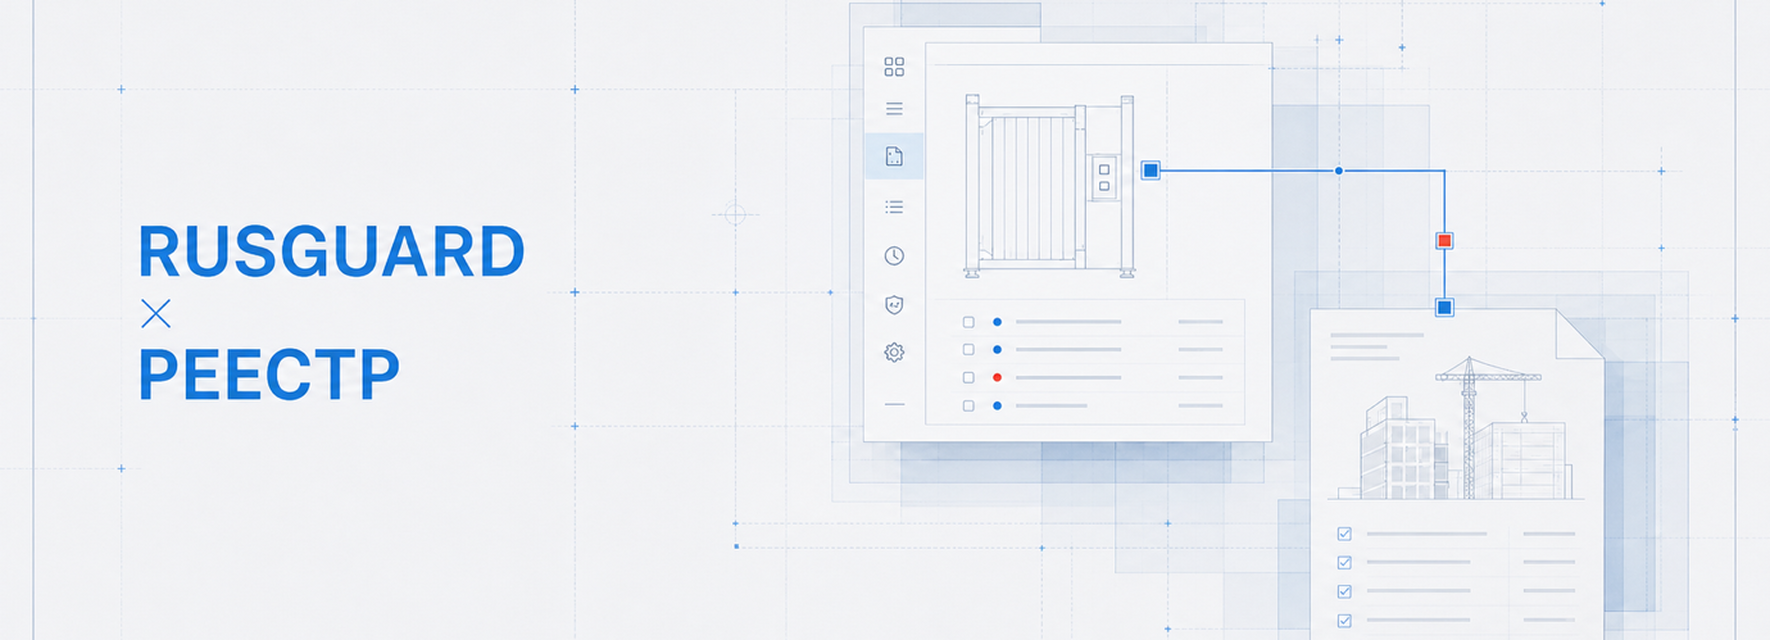Click blue connector square above document page
The width and height of the screenshot is (1770, 640).
click(x=1444, y=307)
